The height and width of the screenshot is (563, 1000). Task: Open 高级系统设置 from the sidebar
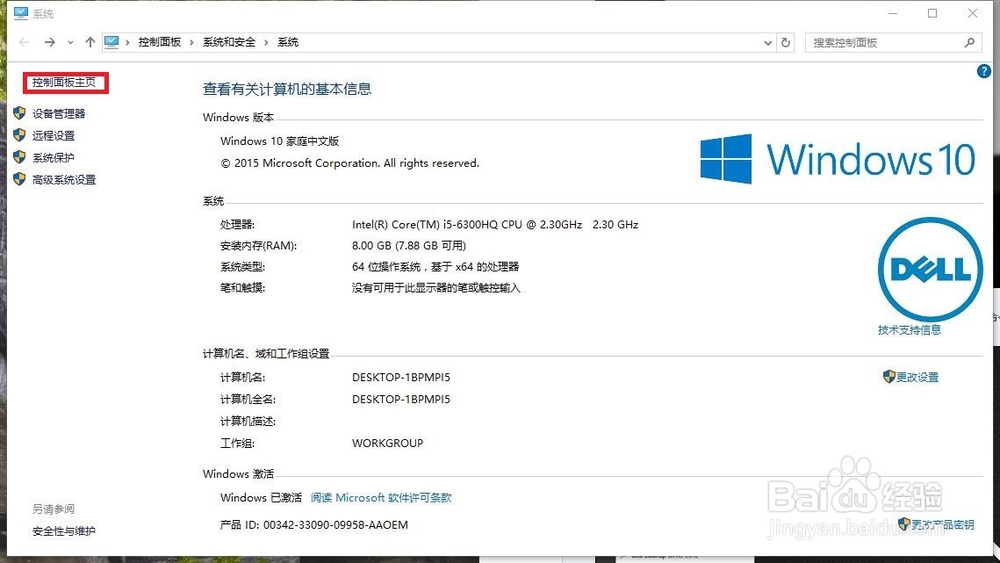click(64, 180)
